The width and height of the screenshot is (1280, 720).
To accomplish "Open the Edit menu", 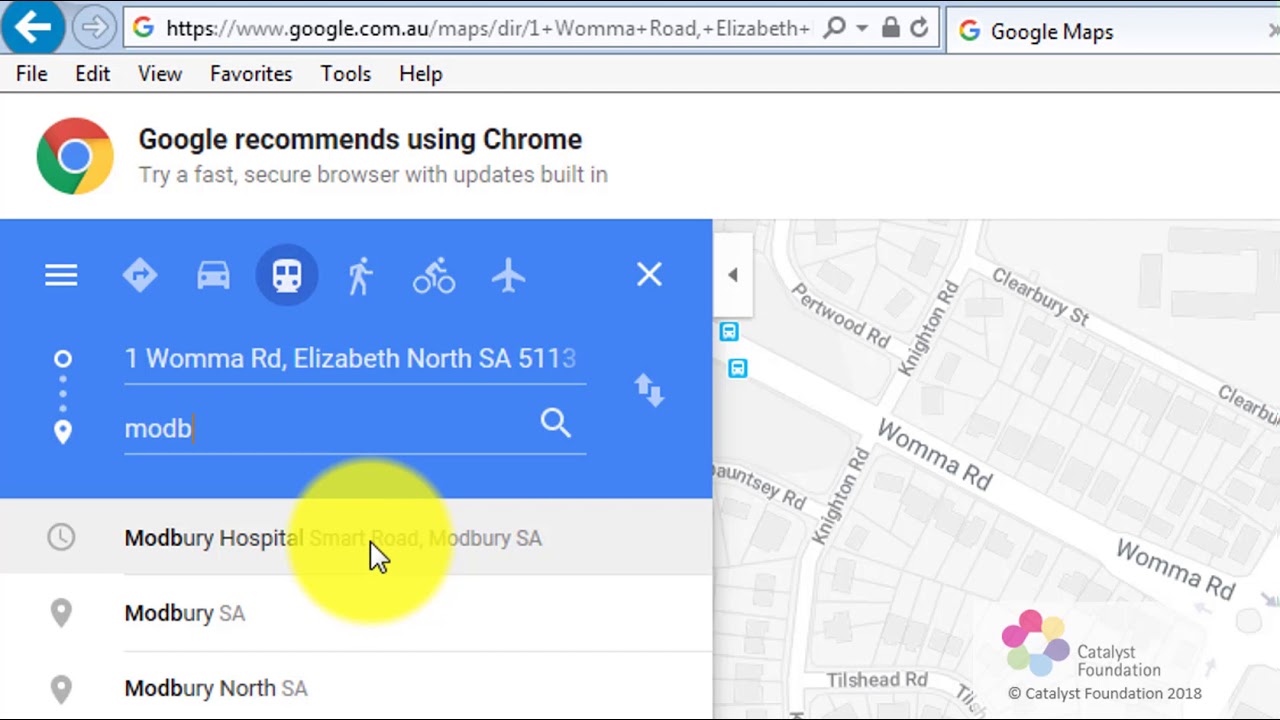I will tap(92, 74).
